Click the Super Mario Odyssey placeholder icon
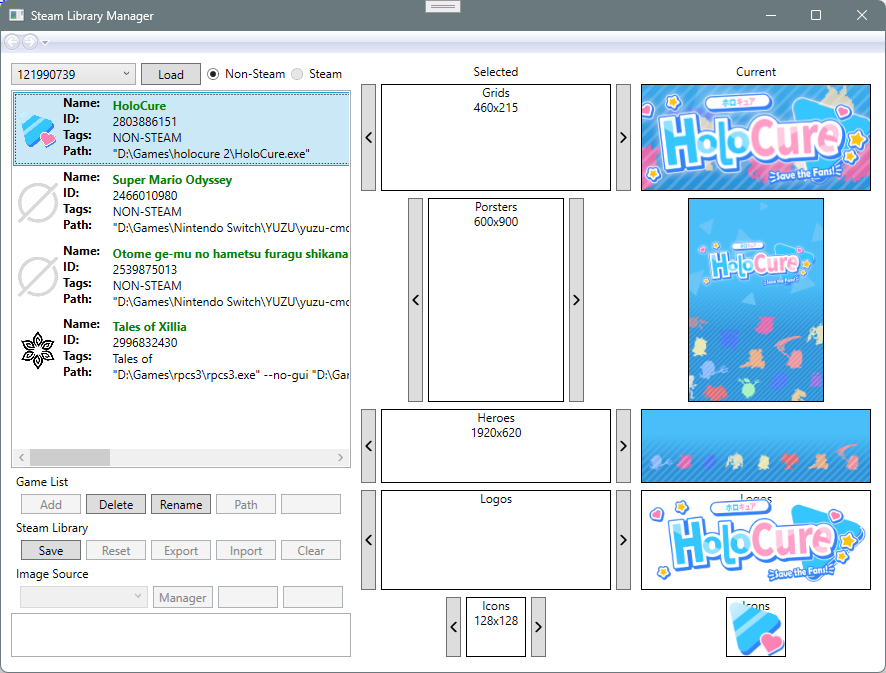 [38, 202]
